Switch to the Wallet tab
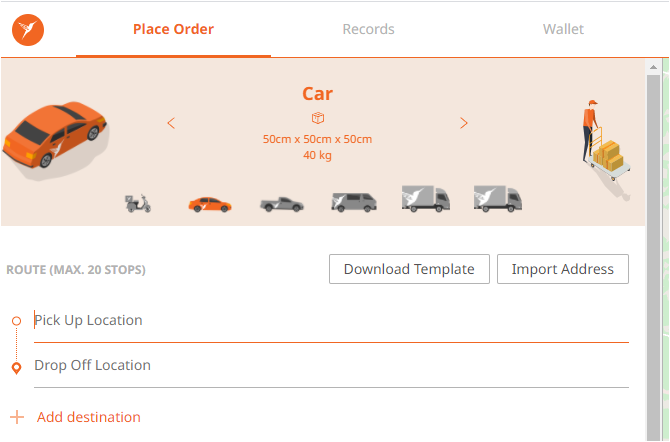Image resolution: width=670 pixels, height=442 pixels. tap(563, 29)
